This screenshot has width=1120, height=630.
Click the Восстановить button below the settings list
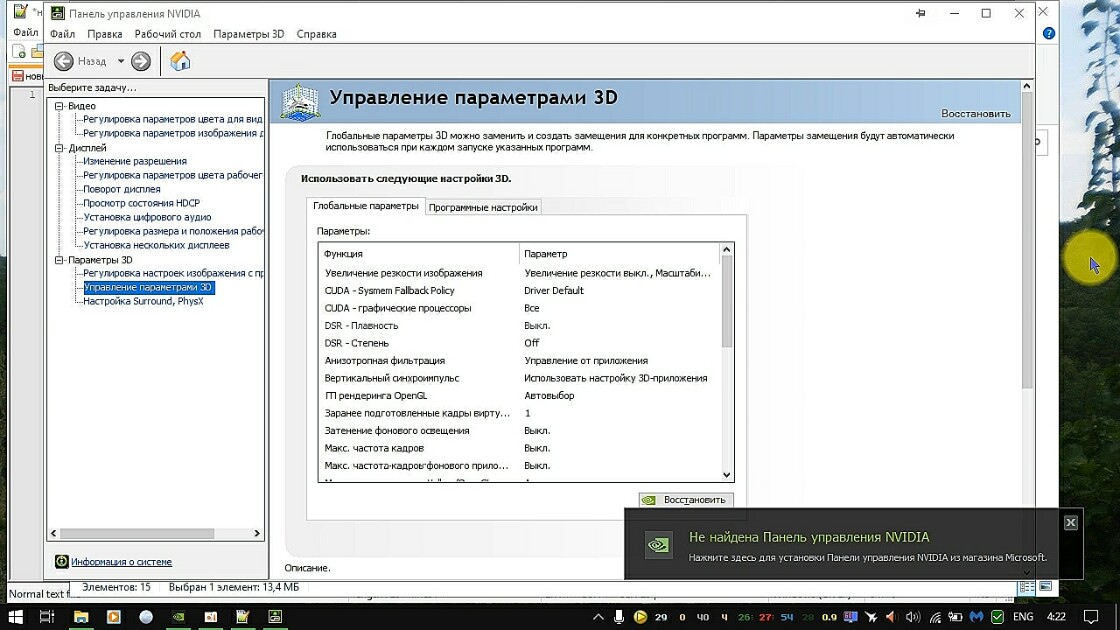coord(686,500)
